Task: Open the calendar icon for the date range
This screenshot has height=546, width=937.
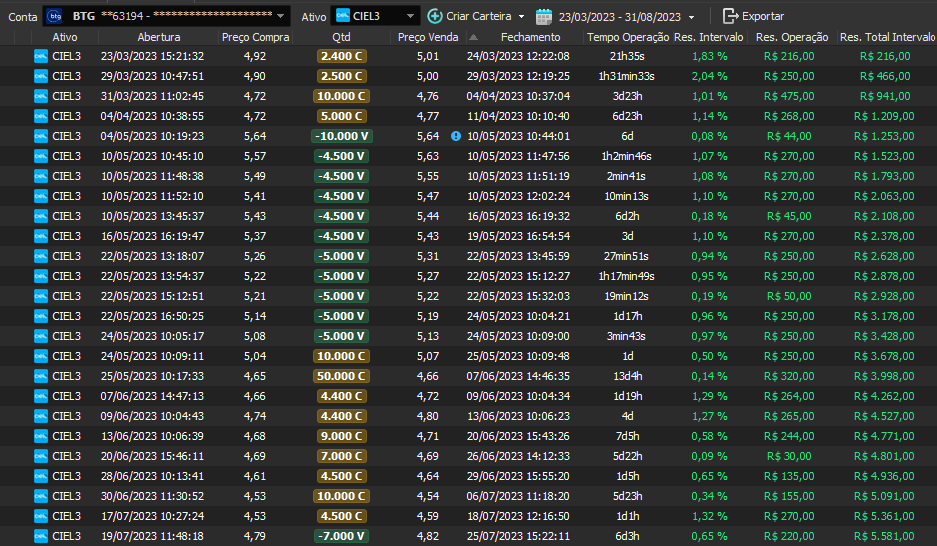Action: tap(544, 16)
